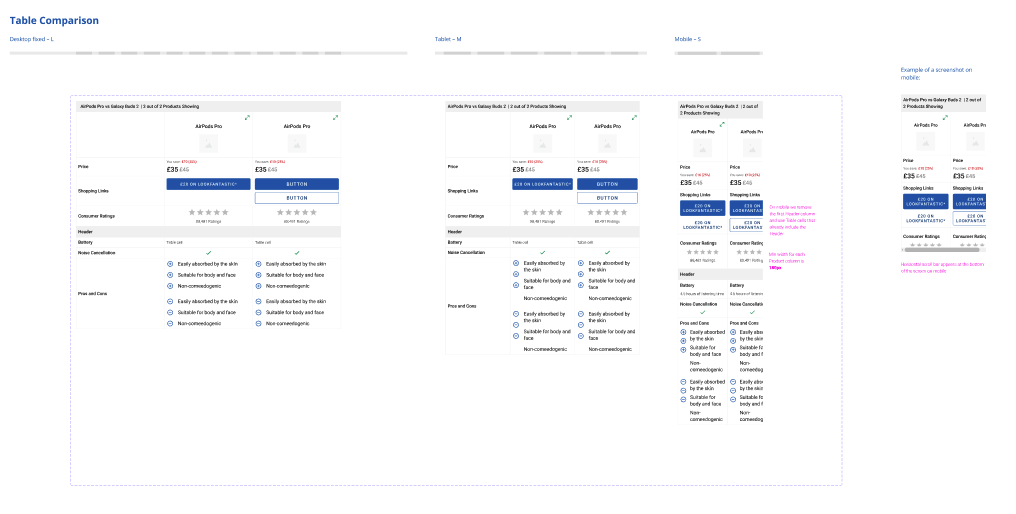Click the 'Consumer Ratings' row label in the Desktop table
This screenshot has width=1016, height=514.
coord(97,216)
